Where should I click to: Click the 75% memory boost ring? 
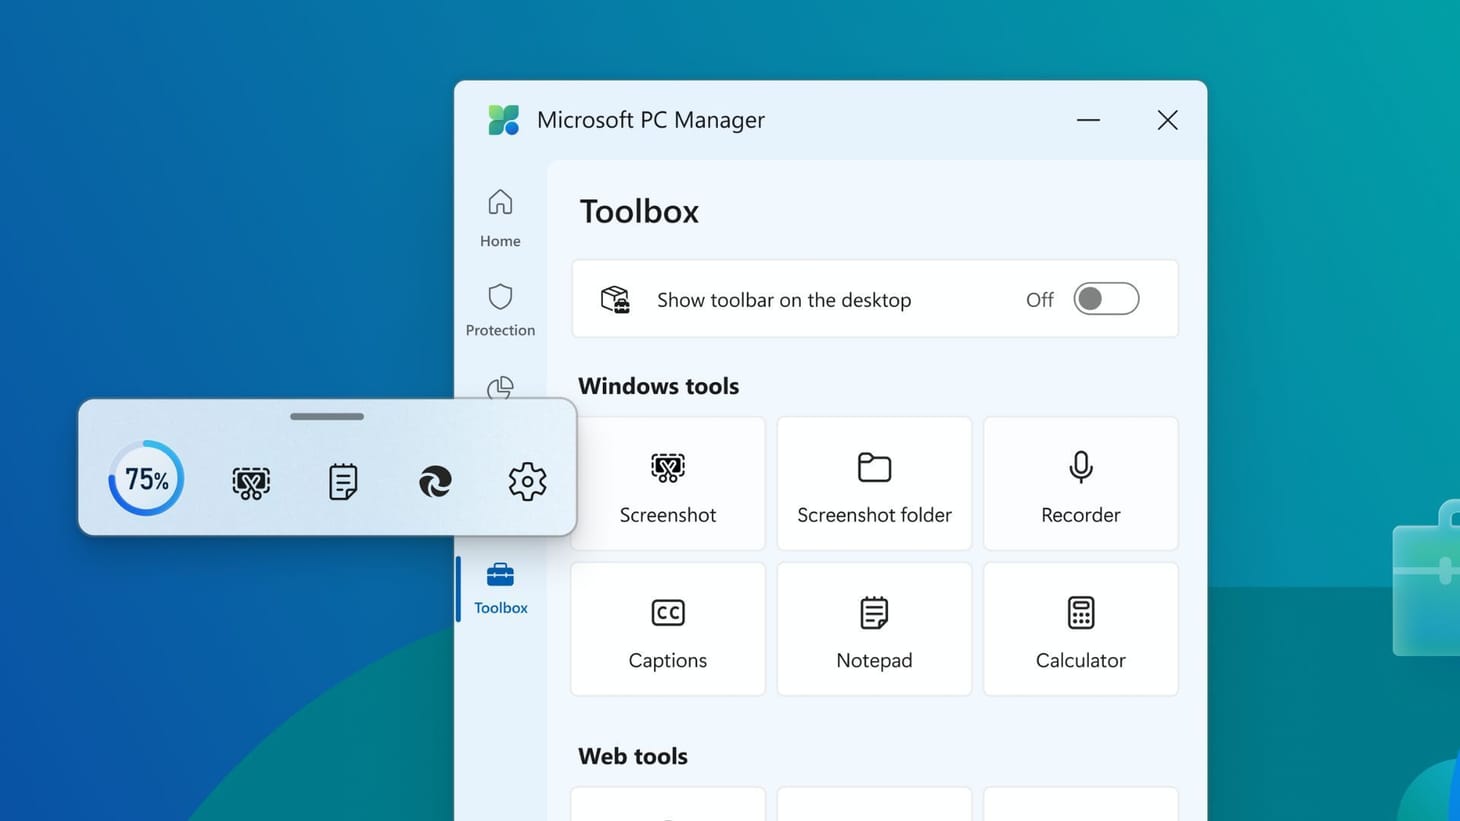point(145,478)
